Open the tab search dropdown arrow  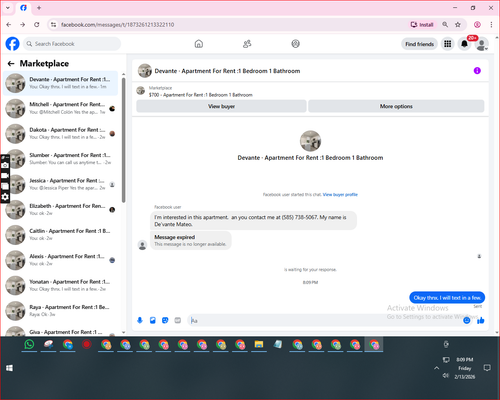pyautogui.click(x=8, y=8)
